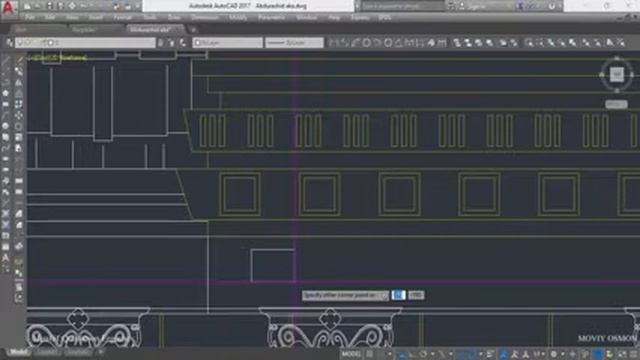Viewport: 640px width, 360px height.
Task: Click Make Object's Layer Current icon
Action: [161, 42]
